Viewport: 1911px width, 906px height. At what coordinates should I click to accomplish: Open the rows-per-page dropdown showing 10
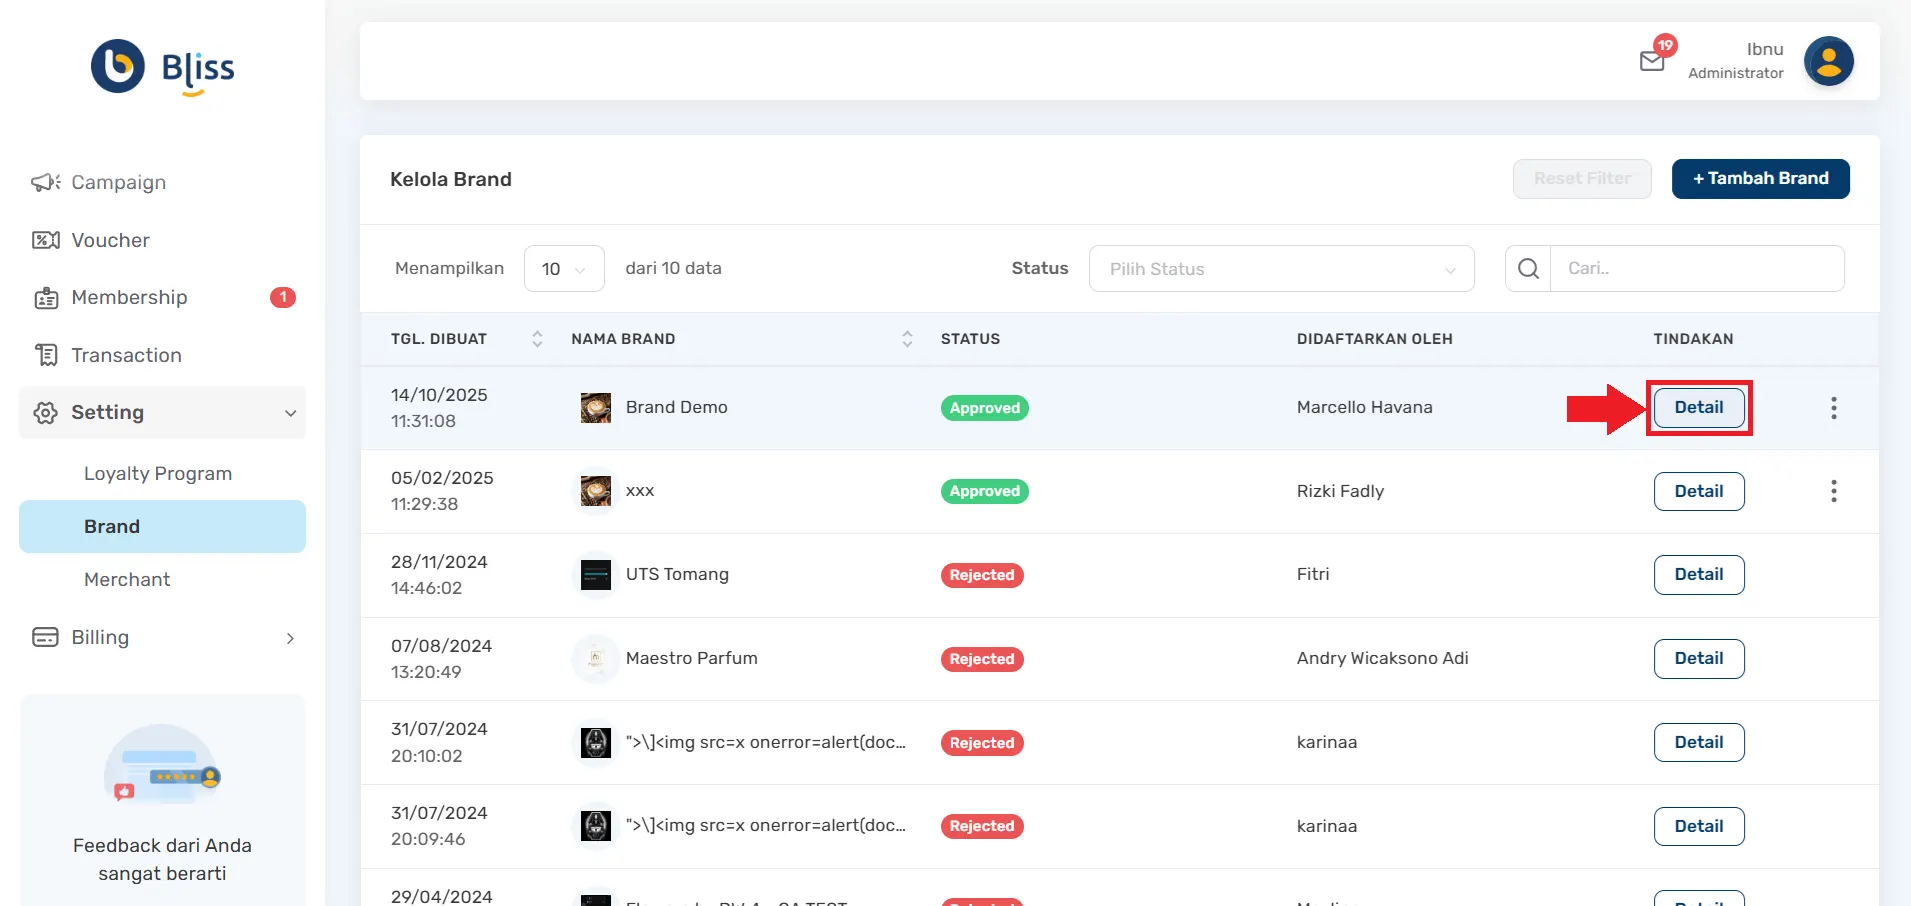[x=564, y=269]
